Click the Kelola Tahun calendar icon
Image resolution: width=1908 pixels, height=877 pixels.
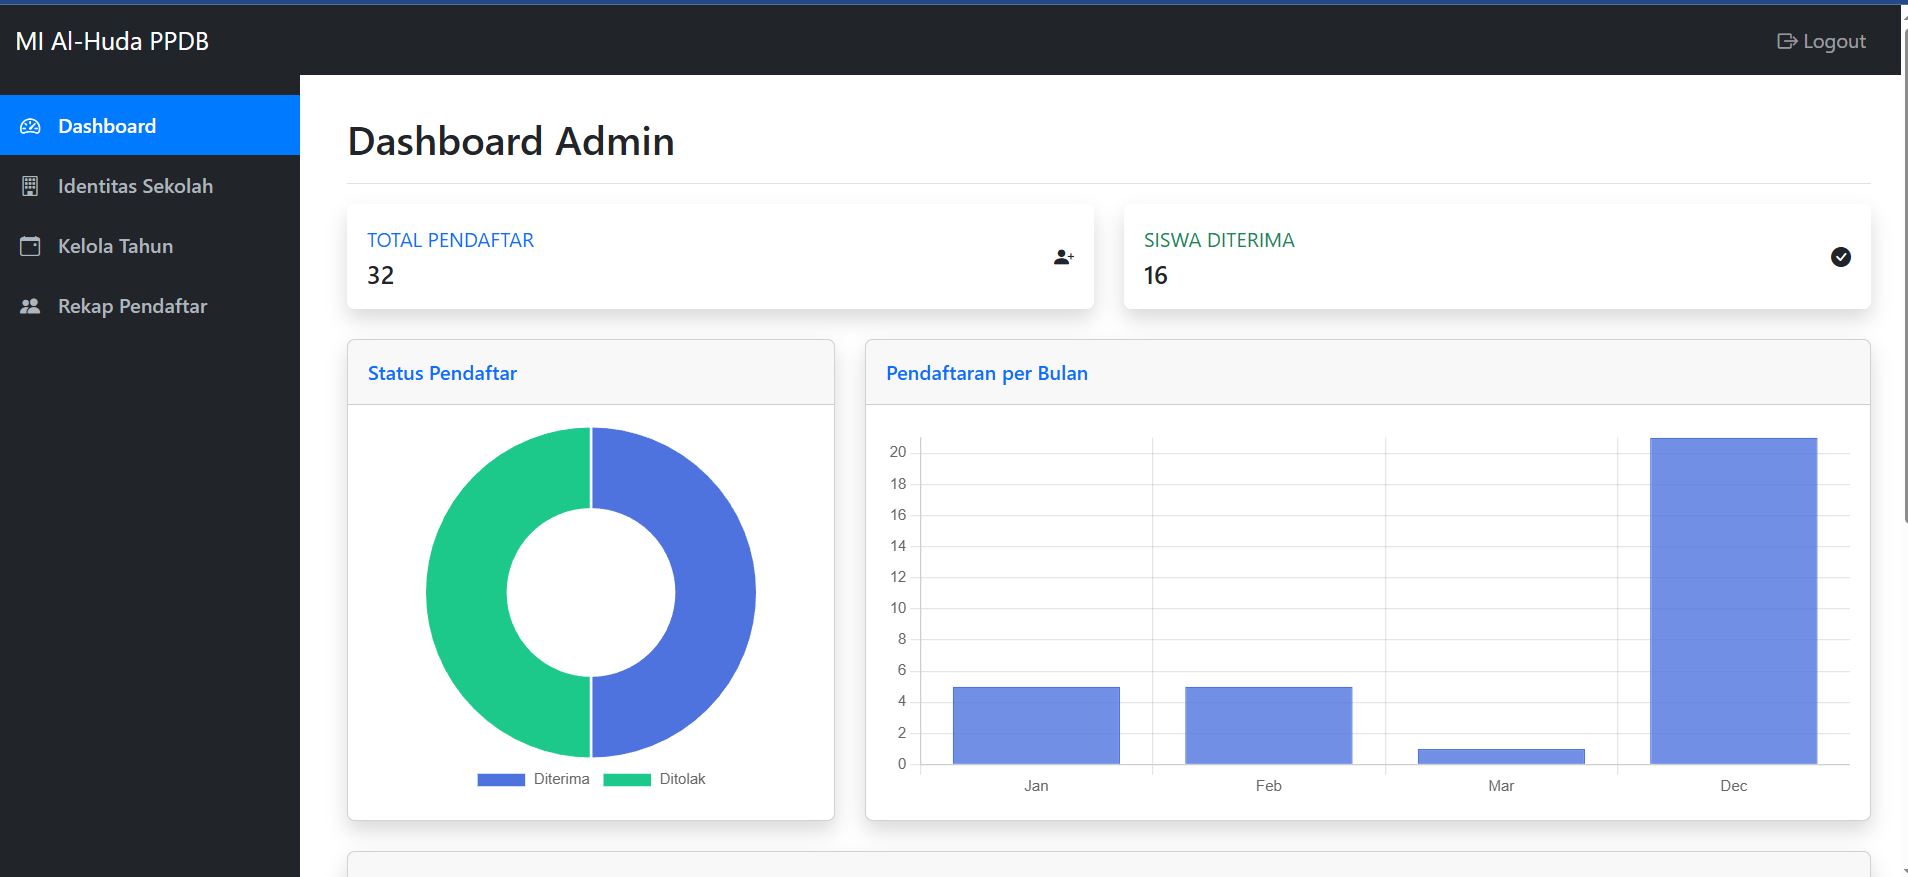30,246
